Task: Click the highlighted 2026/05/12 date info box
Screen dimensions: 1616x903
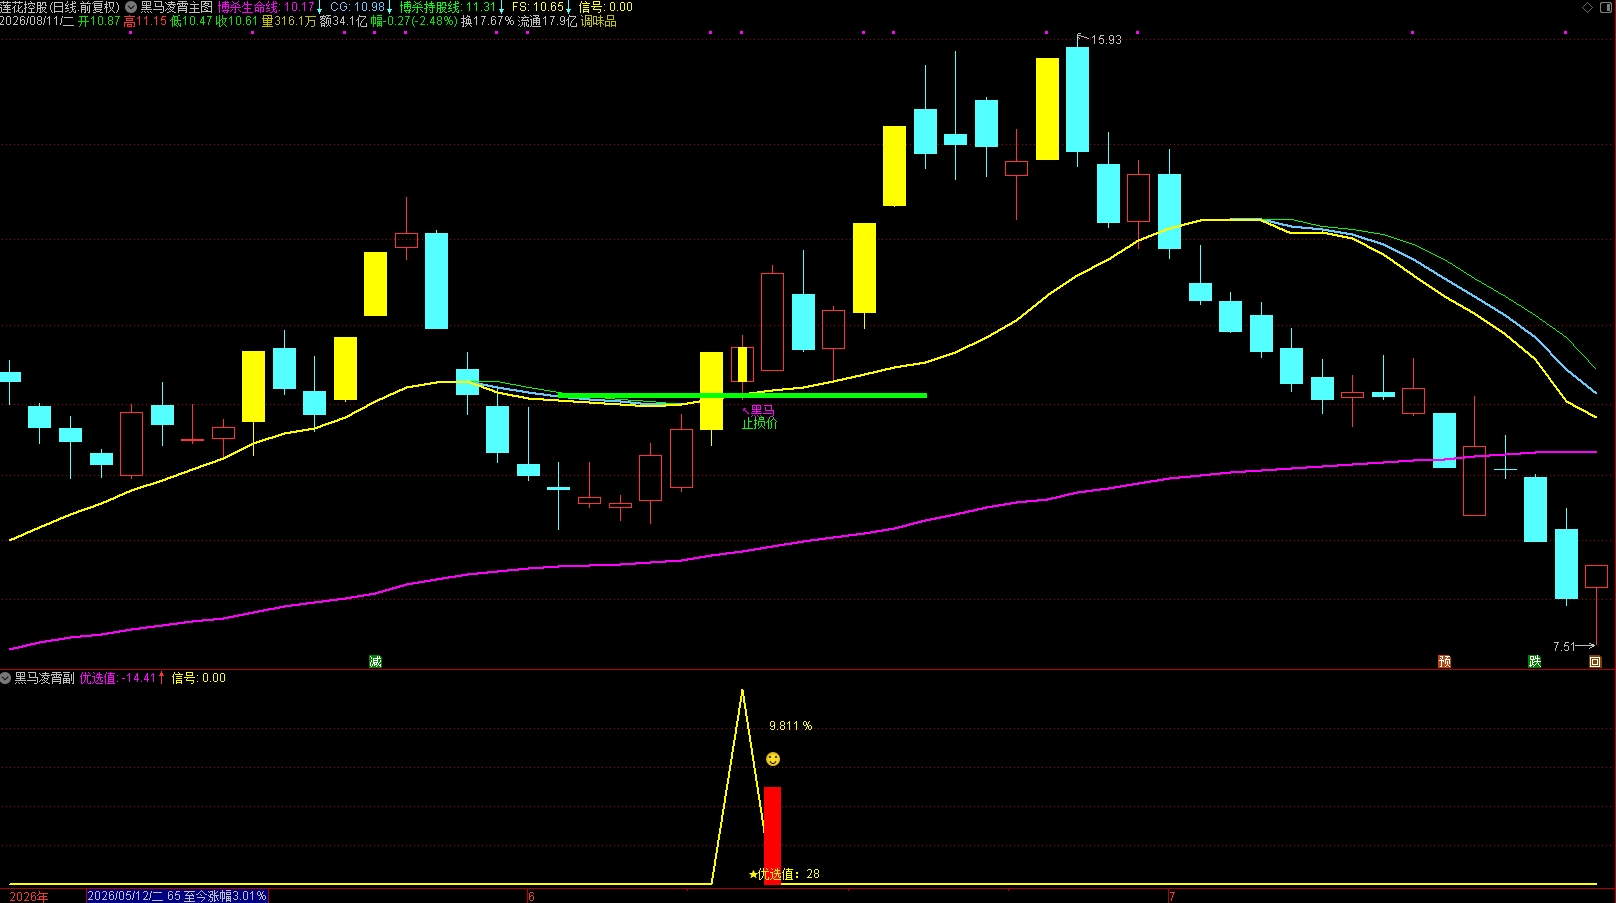Action: click(x=178, y=896)
